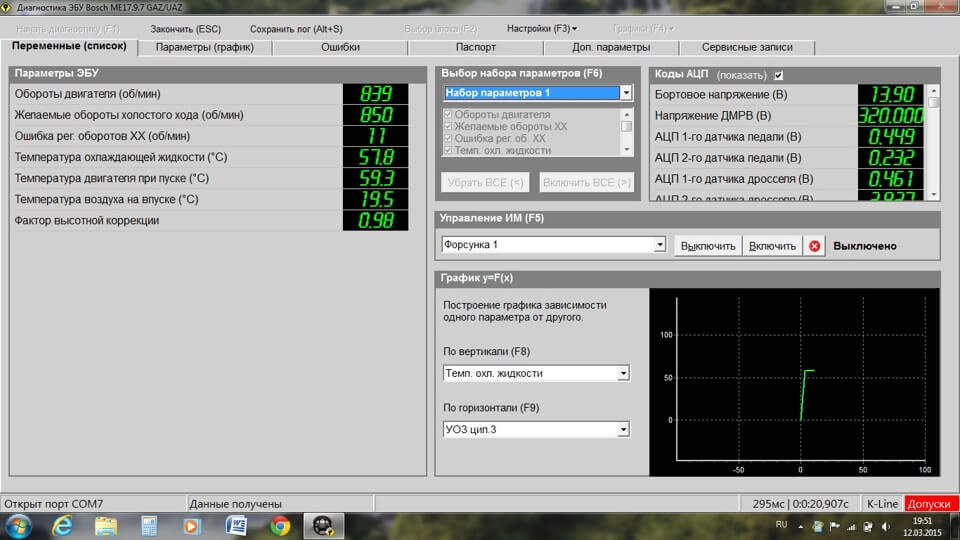Click the Коды АЦП list scrollbar down arrow
The height and width of the screenshot is (540, 960).
coord(934,194)
